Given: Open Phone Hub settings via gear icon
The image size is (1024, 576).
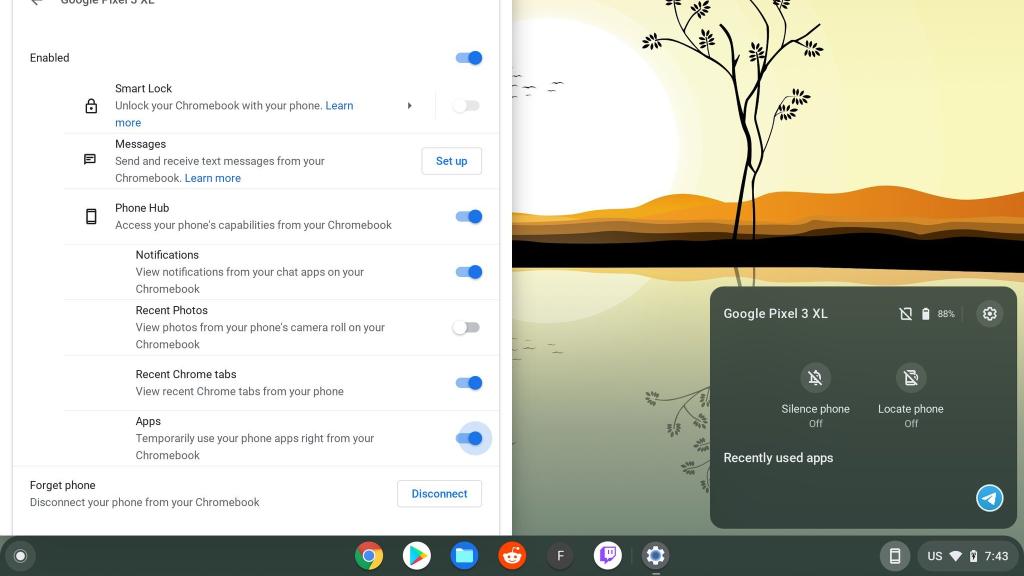Looking at the screenshot, I should pyautogui.click(x=989, y=313).
